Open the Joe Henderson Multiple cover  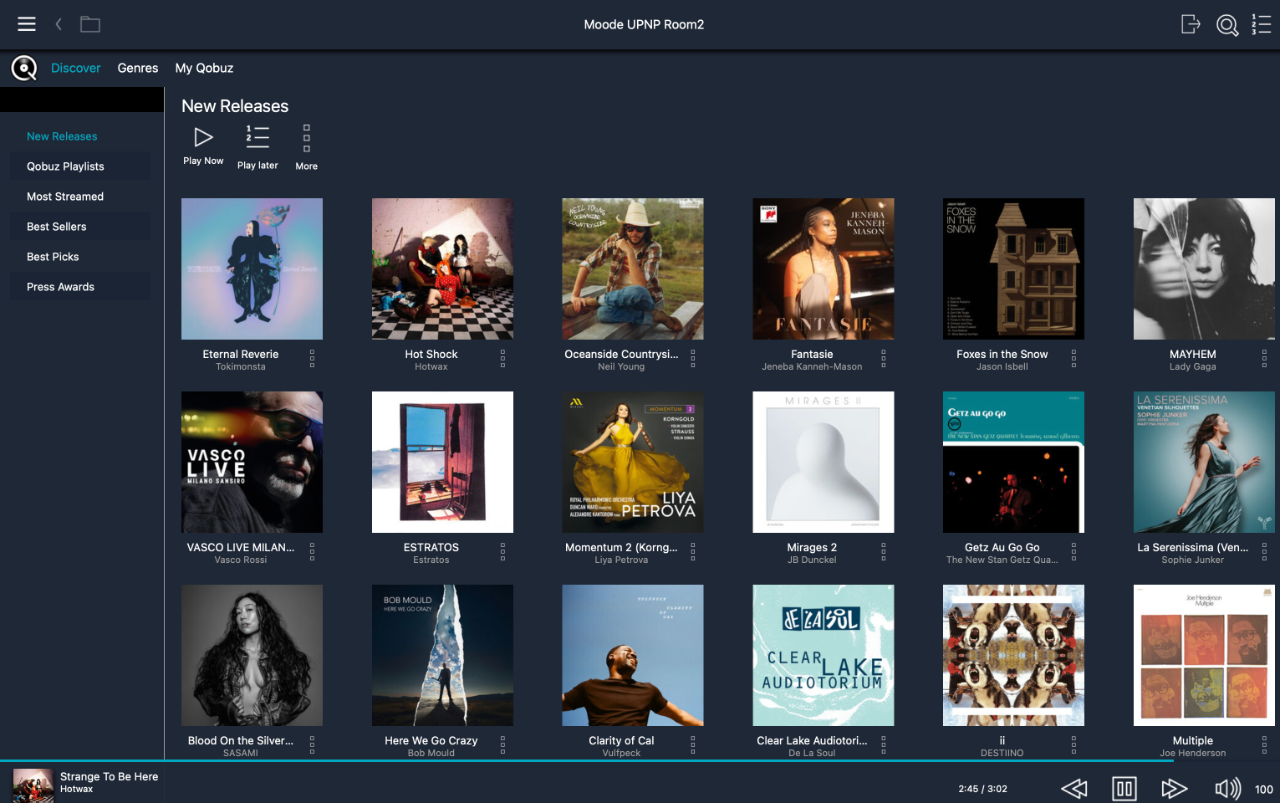pyautogui.click(x=1204, y=655)
